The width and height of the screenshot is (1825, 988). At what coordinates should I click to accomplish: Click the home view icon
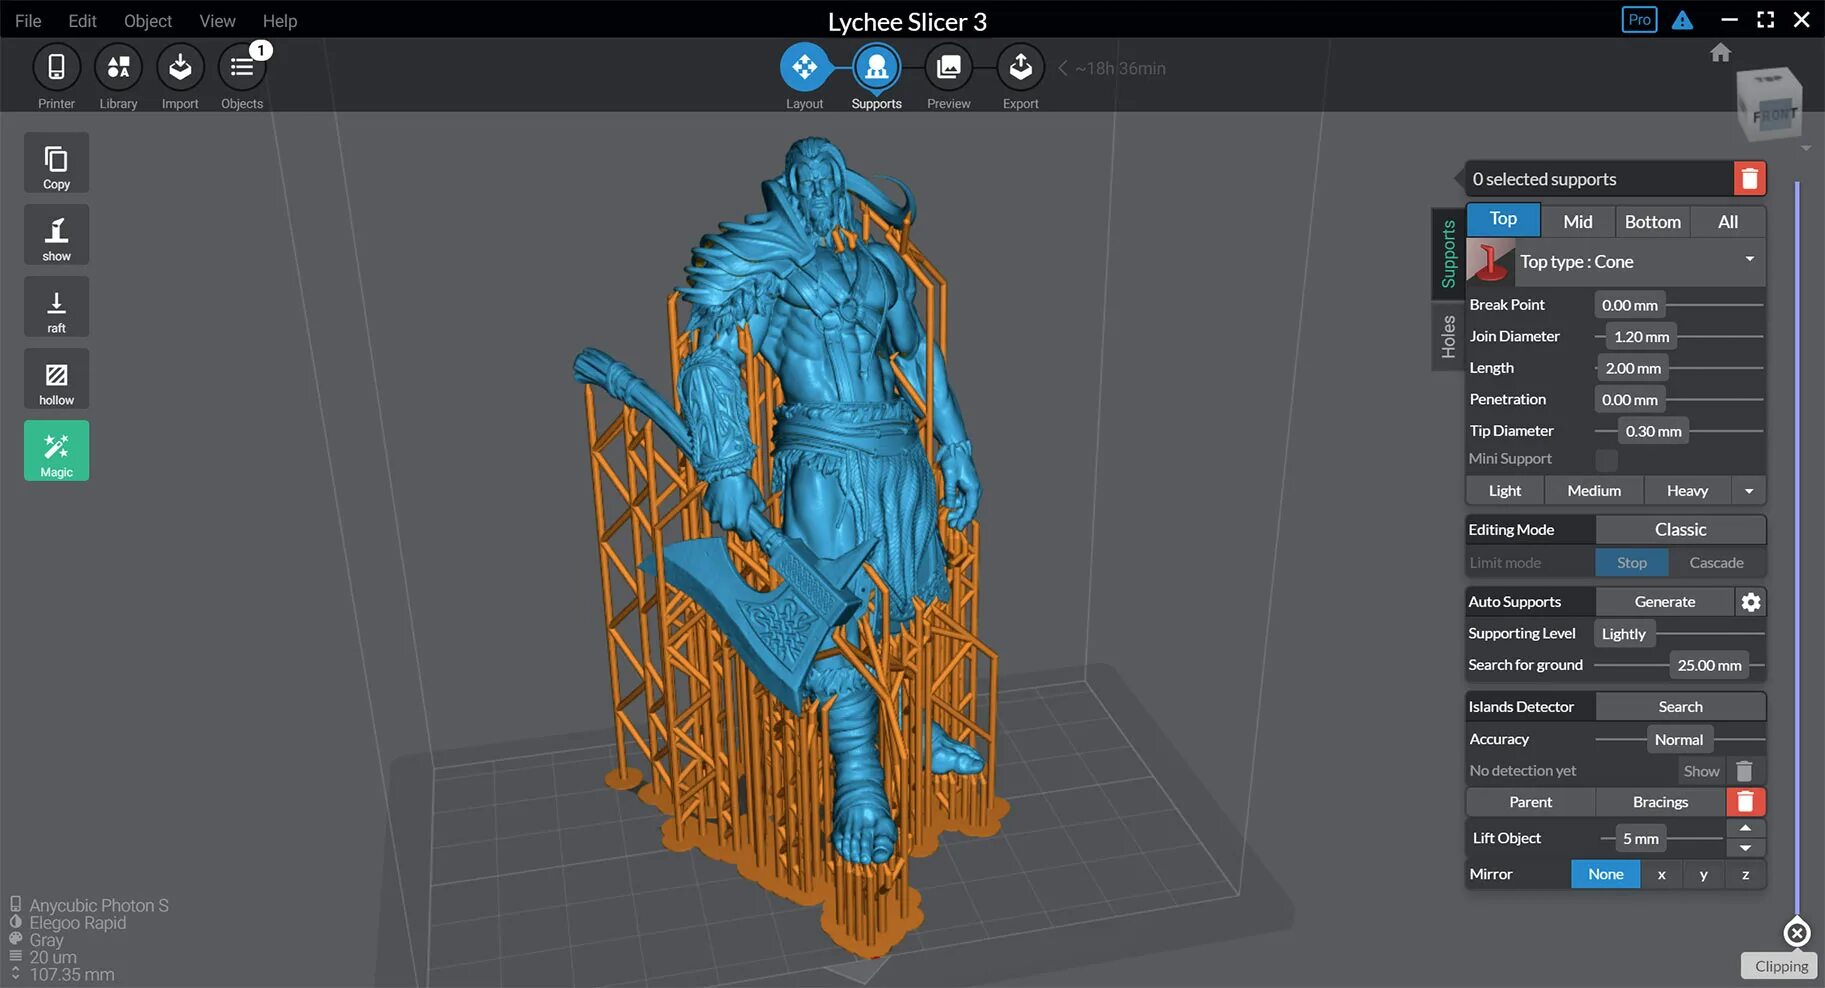(1720, 52)
